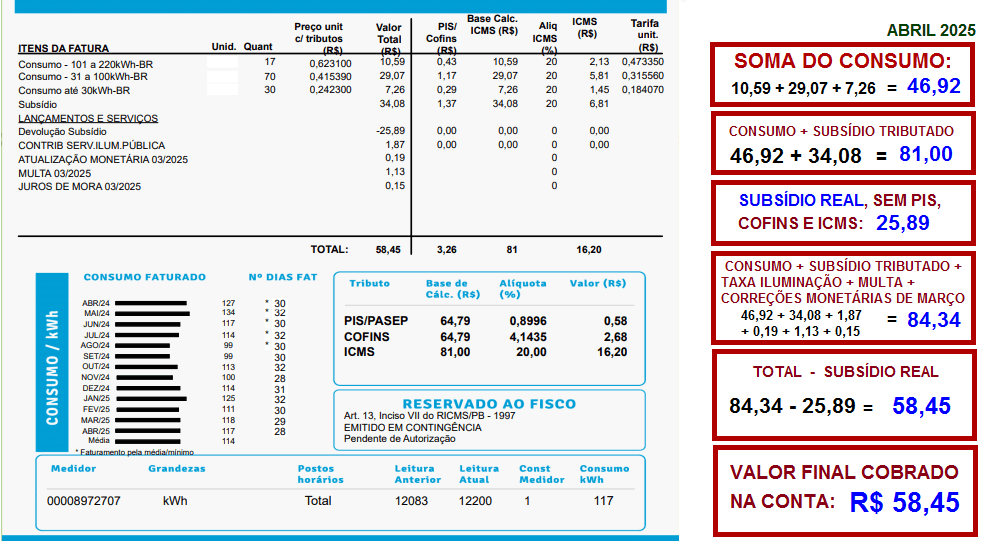This screenshot has width=987, height=541.
Task: Select the PIS/PASEP row in tax table
Action: (375, 321)
